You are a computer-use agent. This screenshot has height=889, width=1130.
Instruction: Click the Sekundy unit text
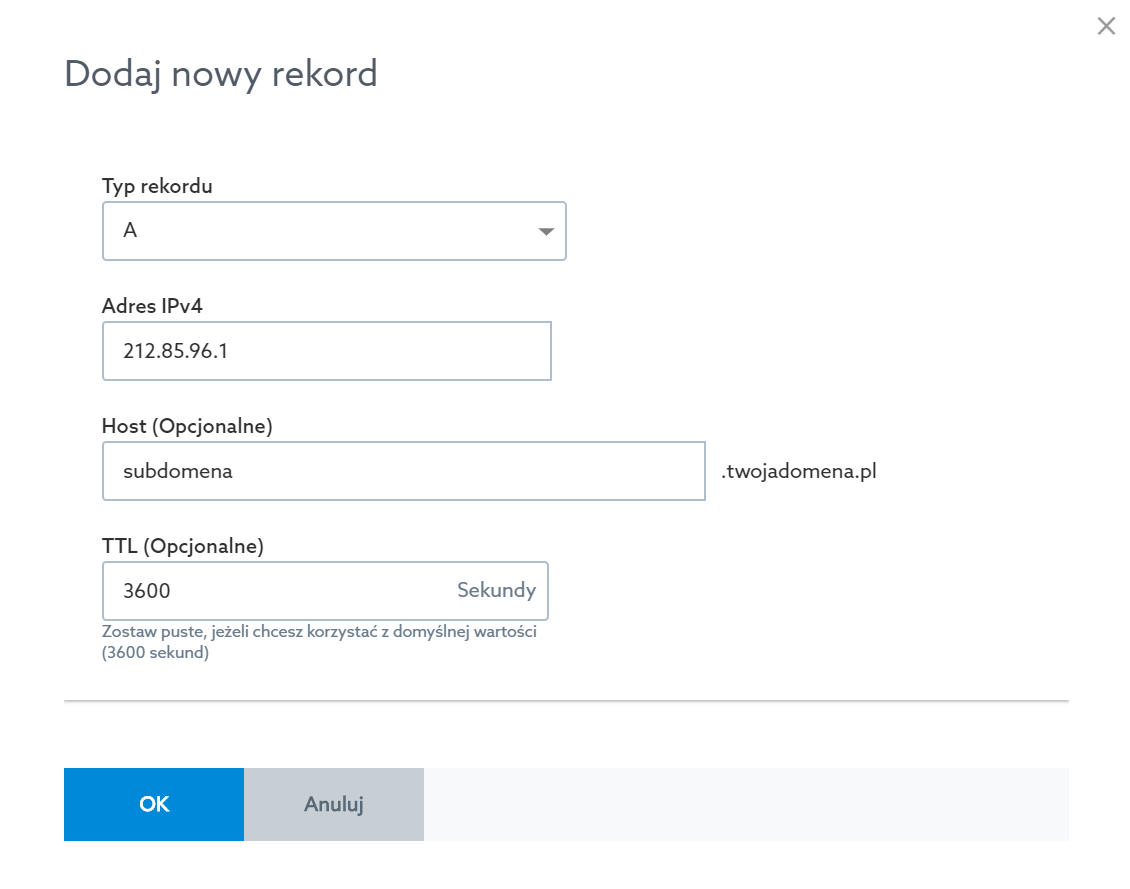tap(496, 590)
